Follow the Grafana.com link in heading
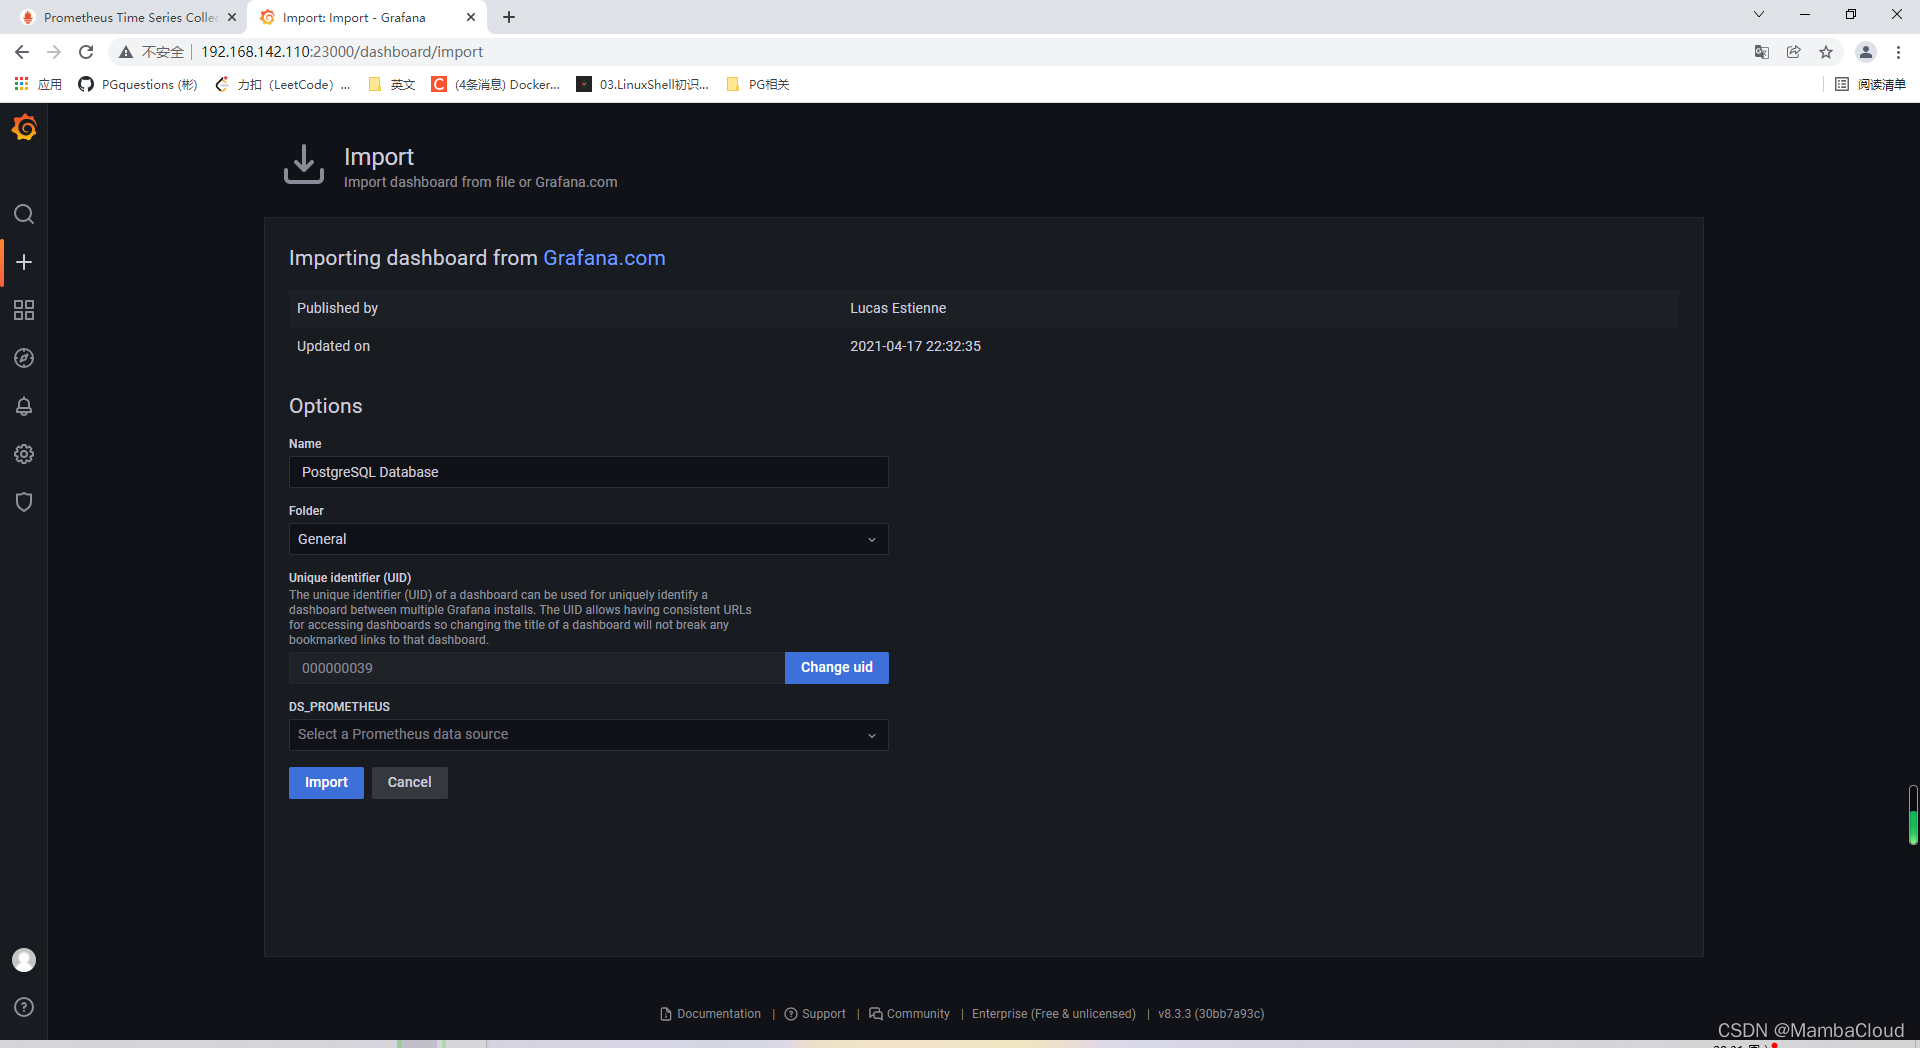Screen dimensions: 1920x1048 point(604,258)
